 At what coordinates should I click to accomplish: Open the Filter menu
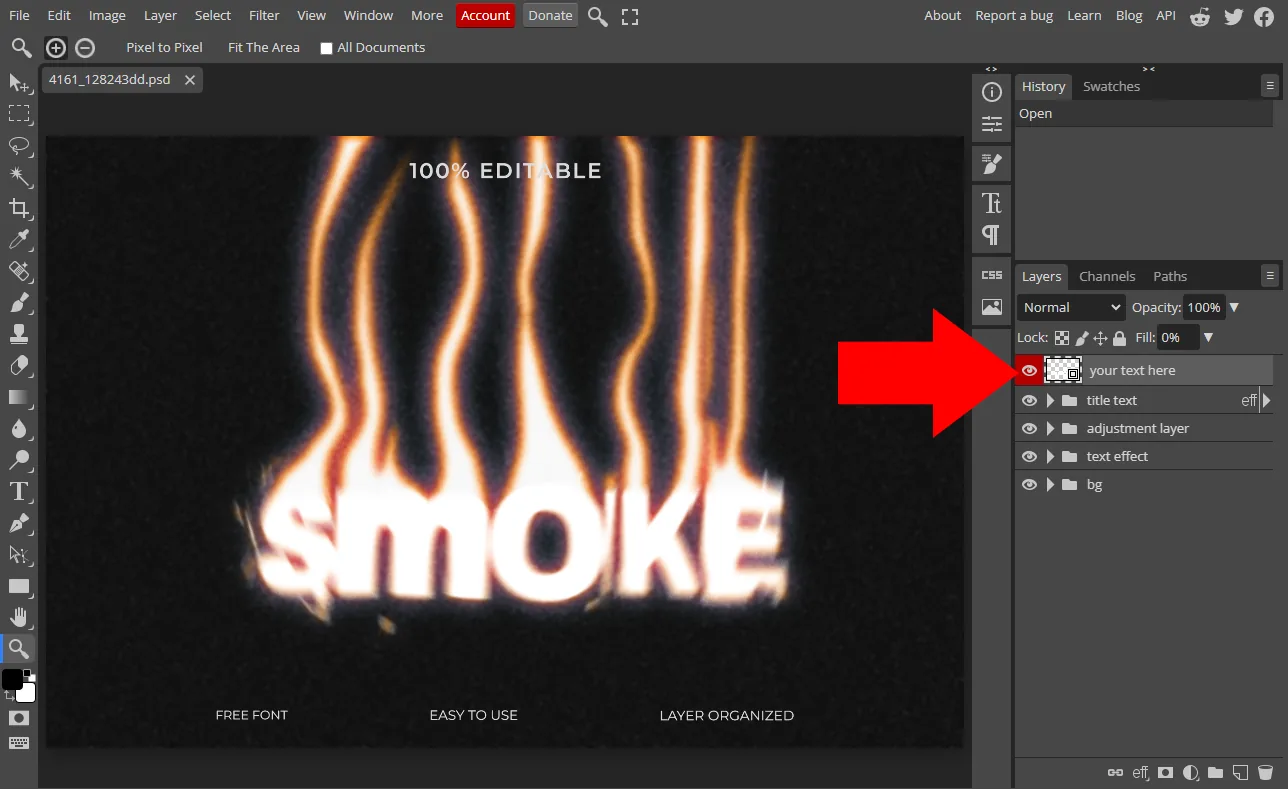pos(264,15)
